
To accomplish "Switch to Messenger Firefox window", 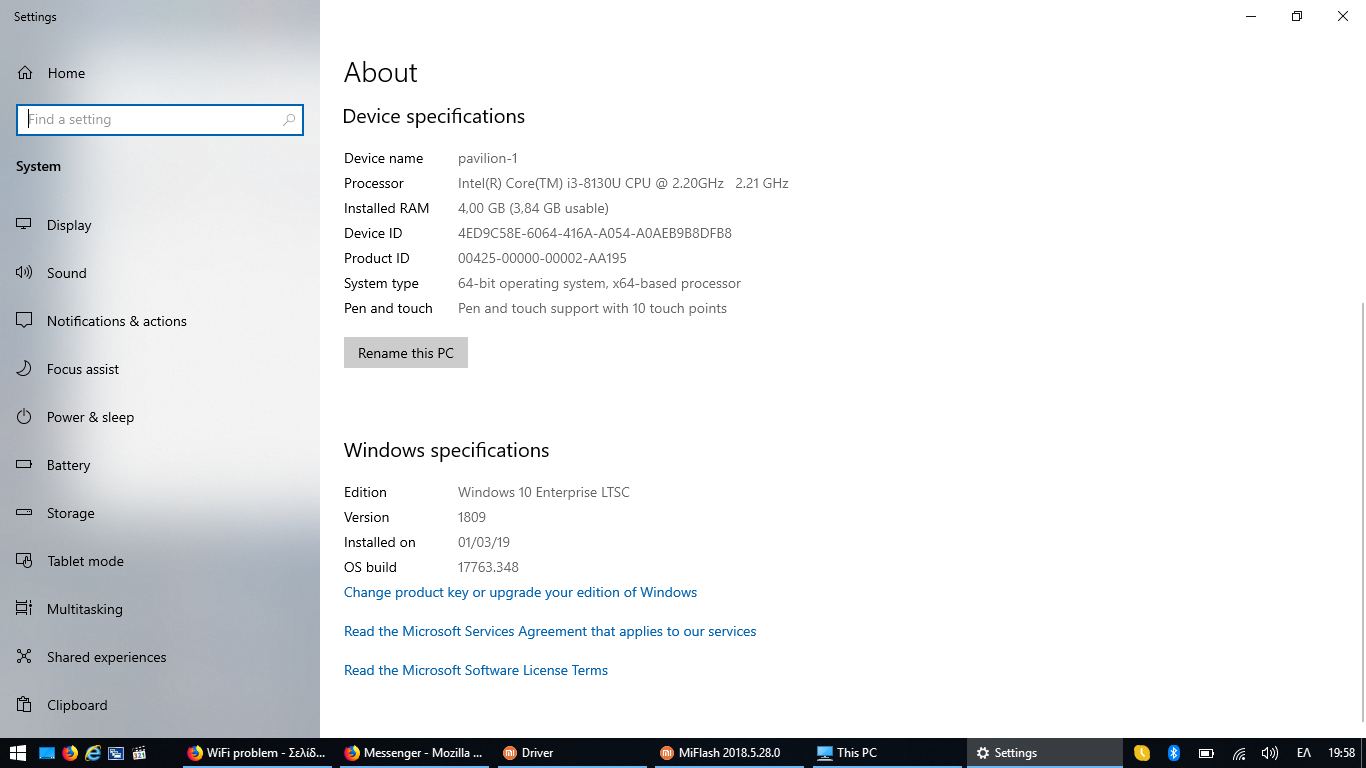I will 413,753.
